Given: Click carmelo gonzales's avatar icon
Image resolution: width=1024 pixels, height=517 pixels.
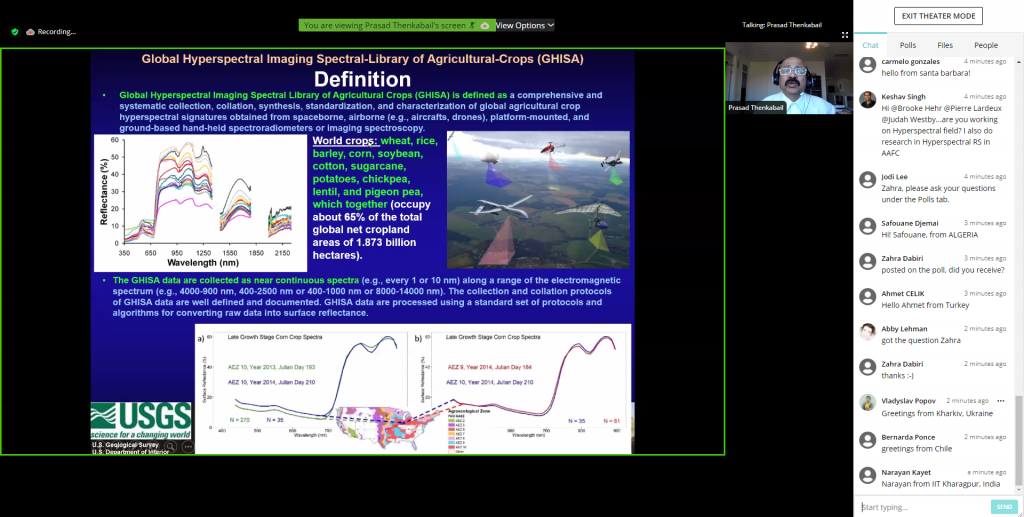Looking at the screenshot, I should [x=868, y=64].
